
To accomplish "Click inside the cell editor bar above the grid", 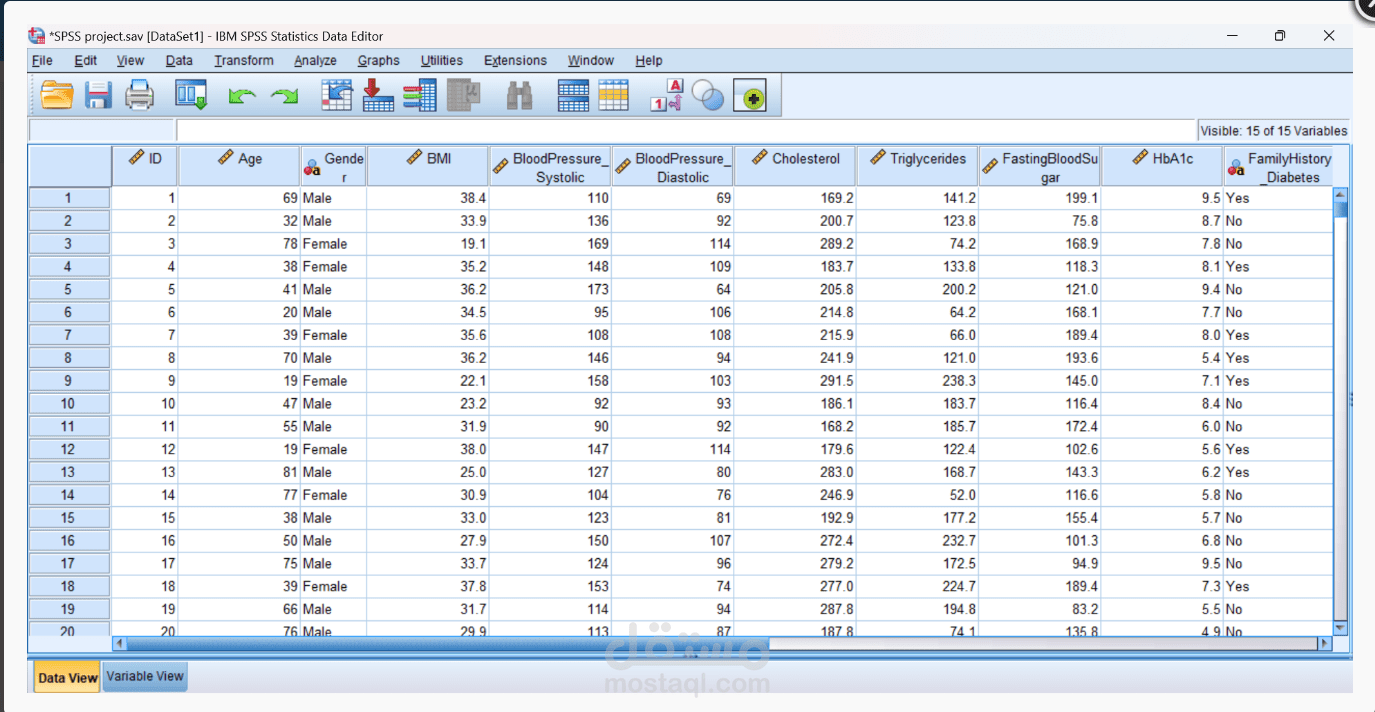I will (400, 130).
